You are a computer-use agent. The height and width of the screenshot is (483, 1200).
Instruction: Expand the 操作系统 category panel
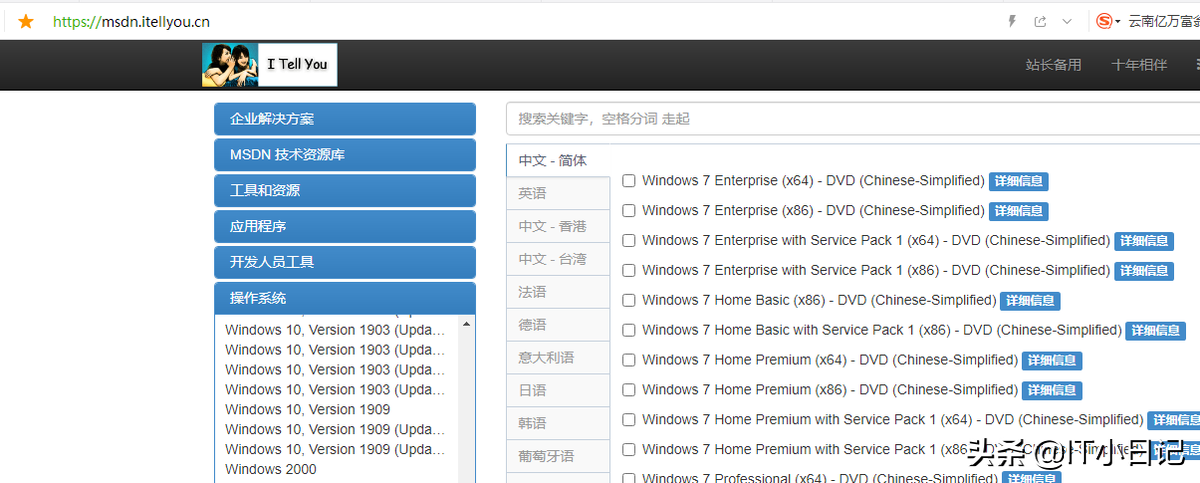pos(344,298)
